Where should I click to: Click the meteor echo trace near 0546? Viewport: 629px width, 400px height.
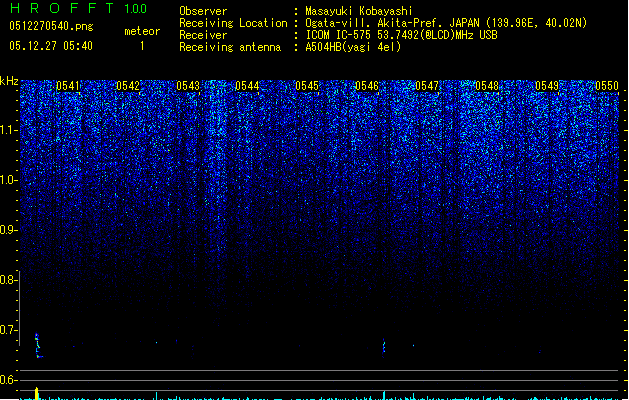384,346
